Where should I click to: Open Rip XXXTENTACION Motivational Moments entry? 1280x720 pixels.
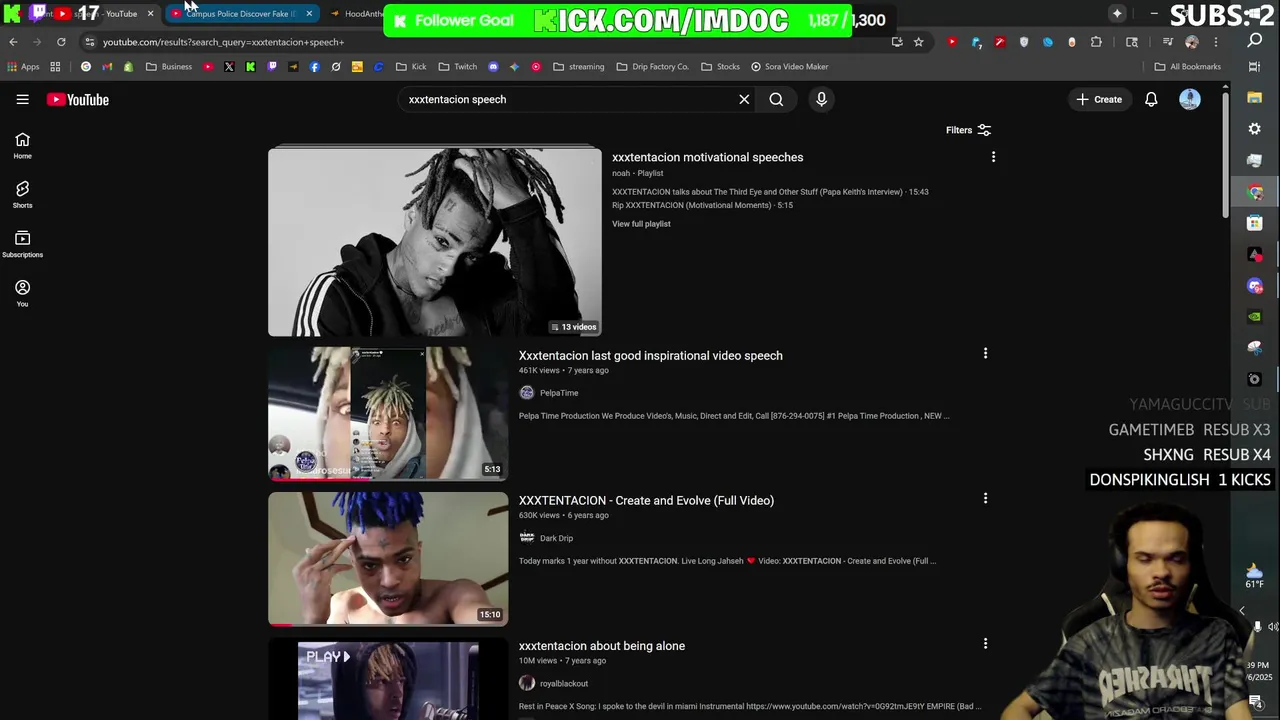[x=702, y=205]
